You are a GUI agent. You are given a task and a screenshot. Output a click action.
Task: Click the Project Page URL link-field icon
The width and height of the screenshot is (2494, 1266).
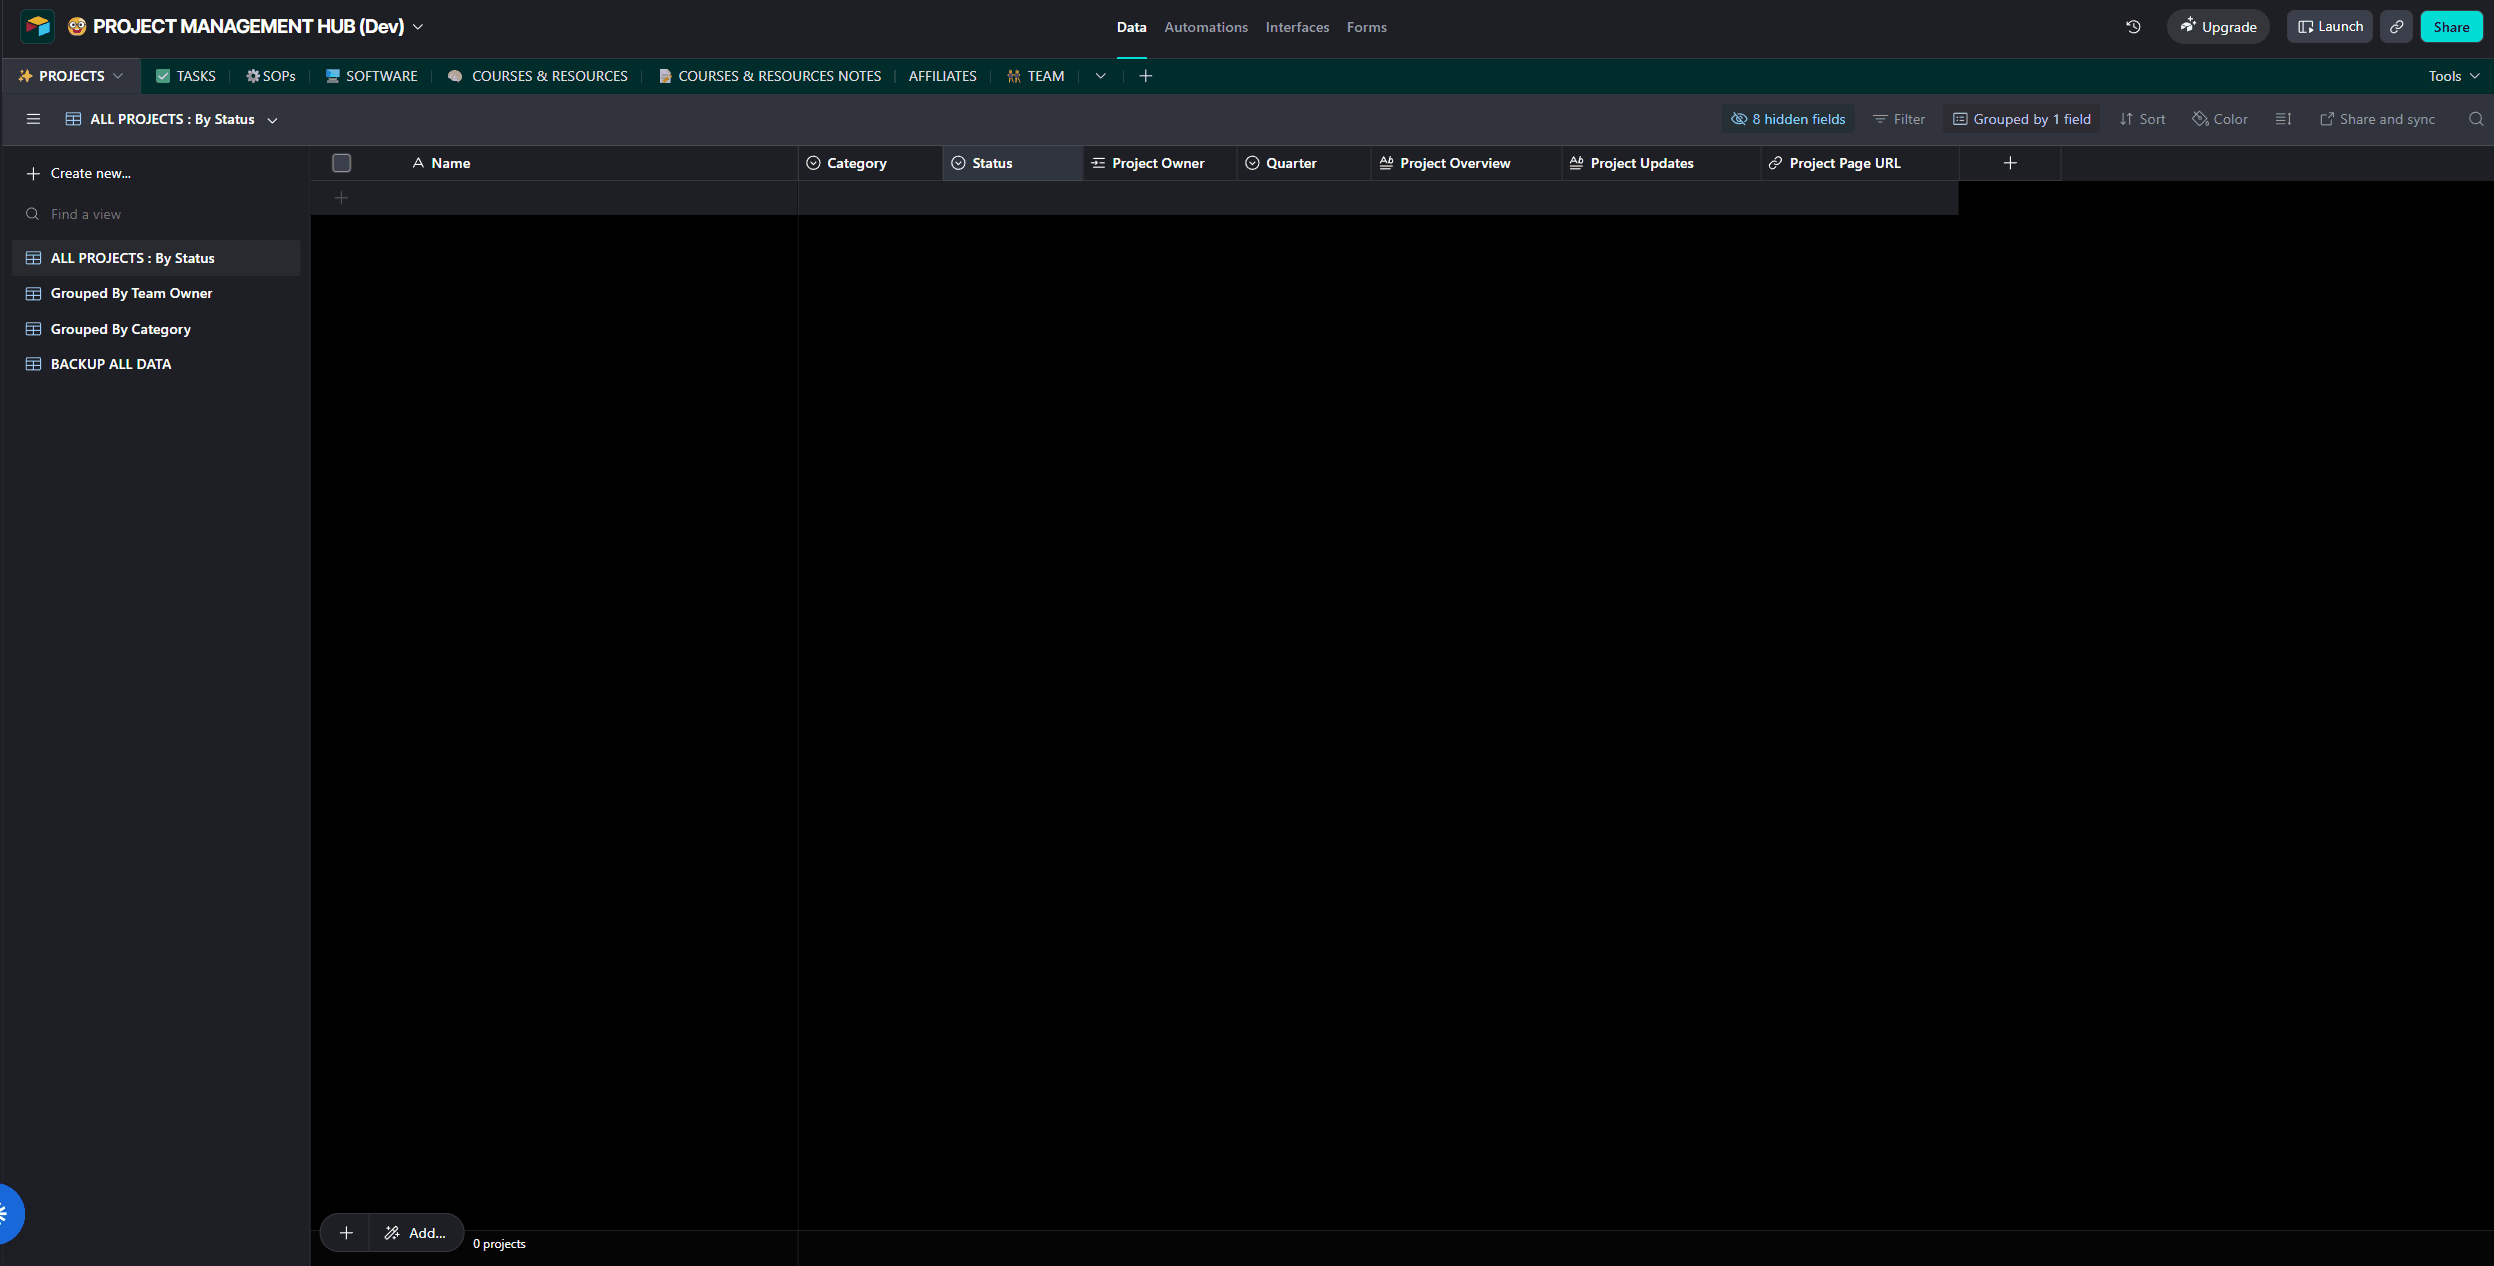click(1775, 163)
